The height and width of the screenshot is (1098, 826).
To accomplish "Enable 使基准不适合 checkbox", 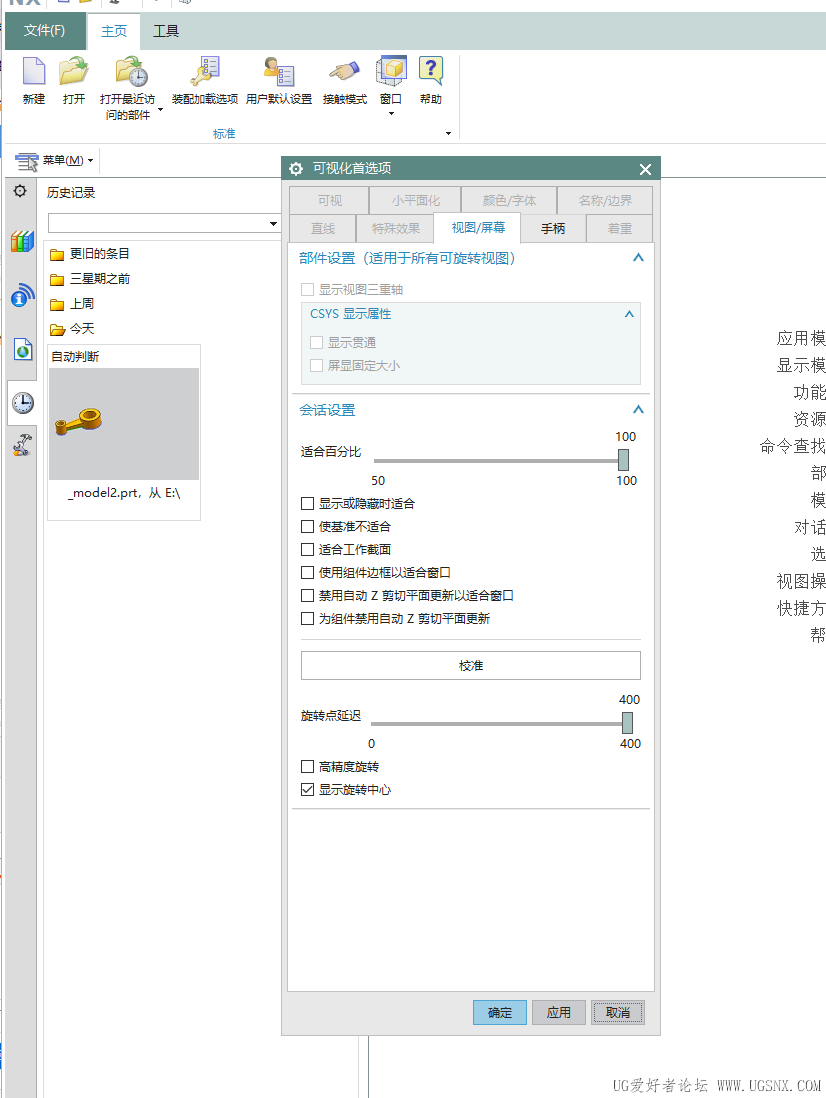I will (x=307, y=527).
